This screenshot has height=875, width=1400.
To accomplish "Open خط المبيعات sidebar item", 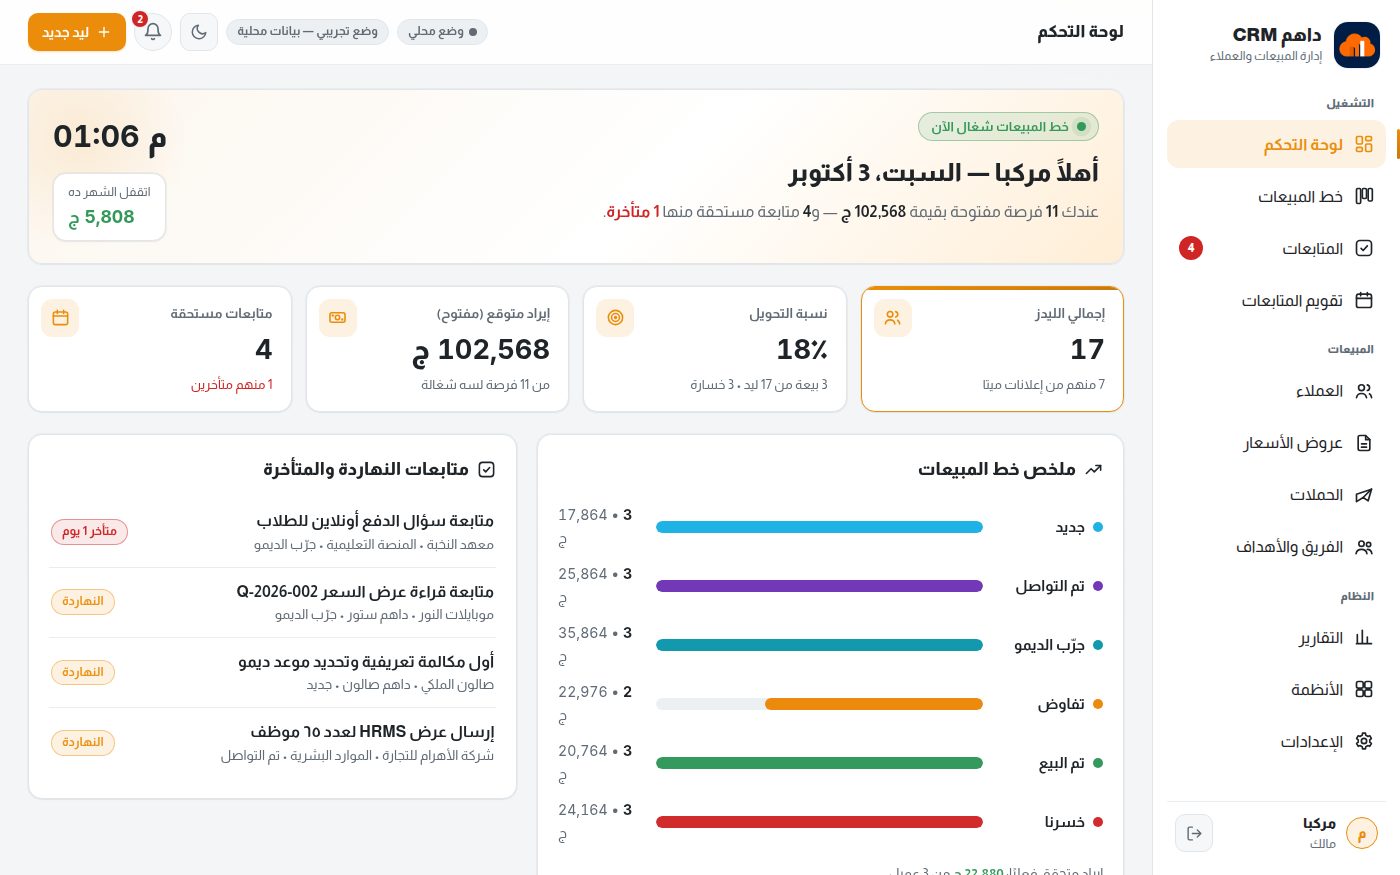I will tap(1276, 197).
